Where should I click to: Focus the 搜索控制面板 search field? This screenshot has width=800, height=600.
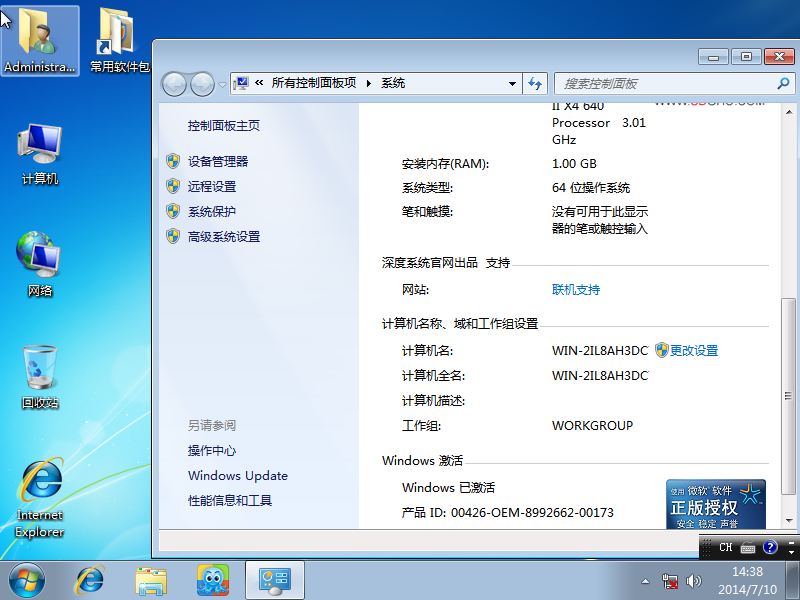673,83
